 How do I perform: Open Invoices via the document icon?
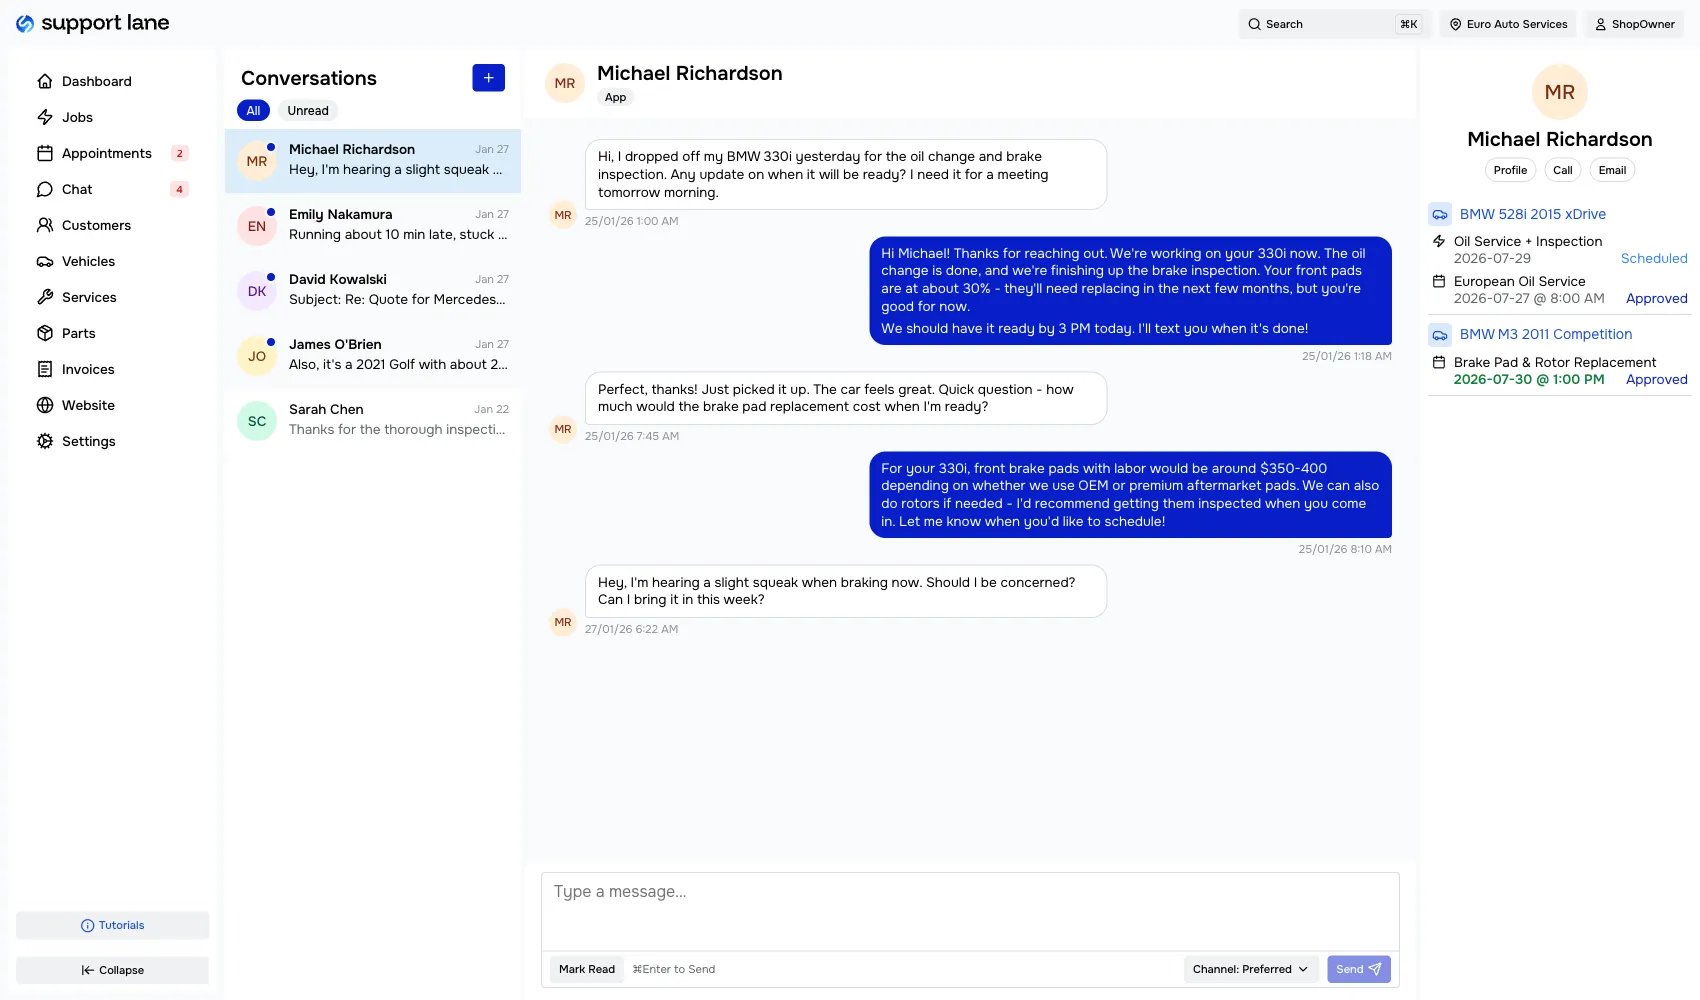click(x=45, y=369)
